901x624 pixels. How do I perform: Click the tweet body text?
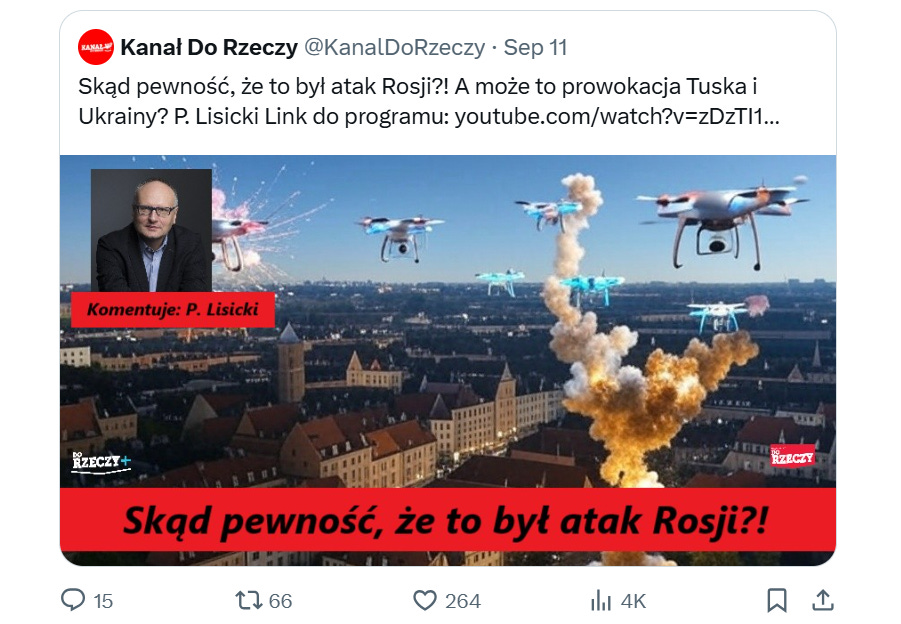pyautogui.click(x=429, y=102)
